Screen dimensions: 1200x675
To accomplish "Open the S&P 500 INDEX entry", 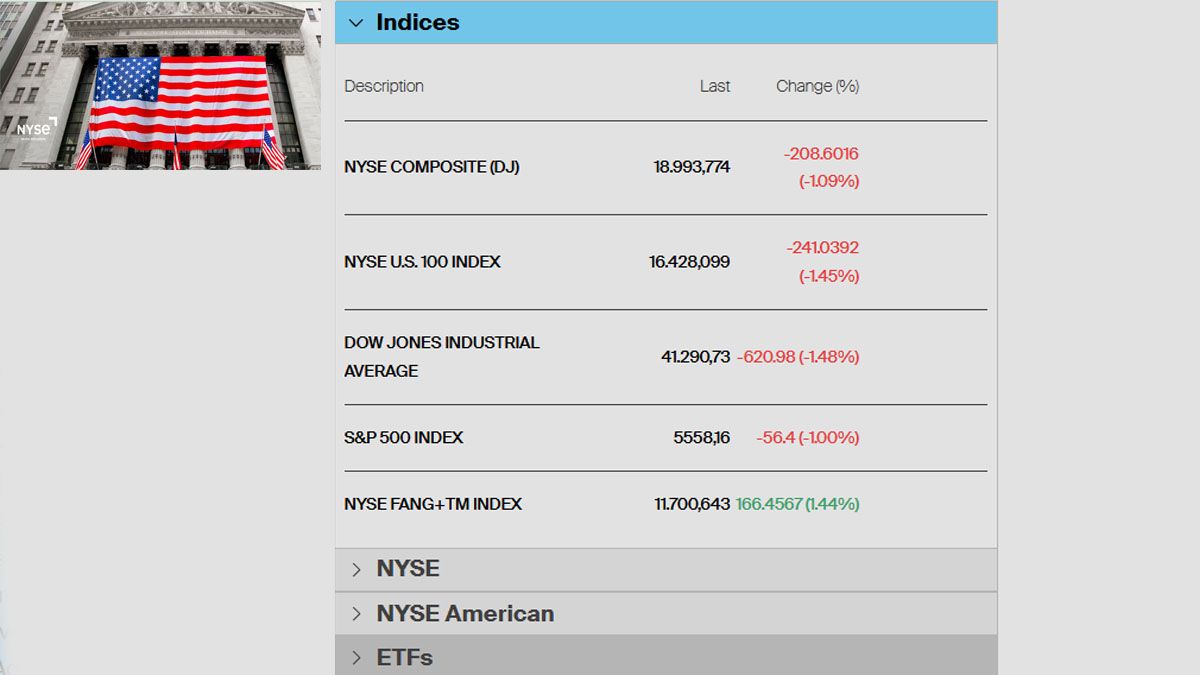I will coord(403,437).
